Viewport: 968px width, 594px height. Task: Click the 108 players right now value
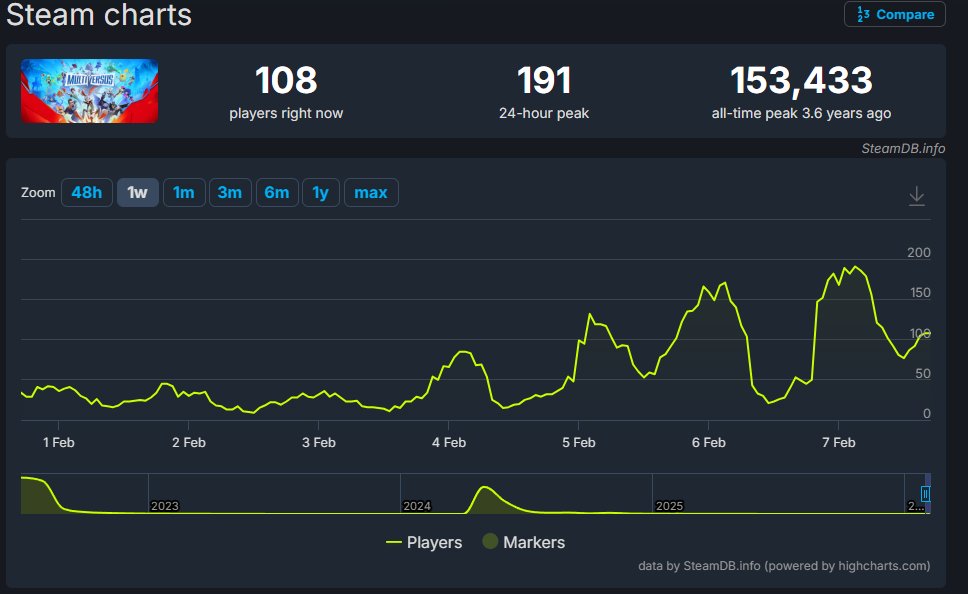[286, 80]
